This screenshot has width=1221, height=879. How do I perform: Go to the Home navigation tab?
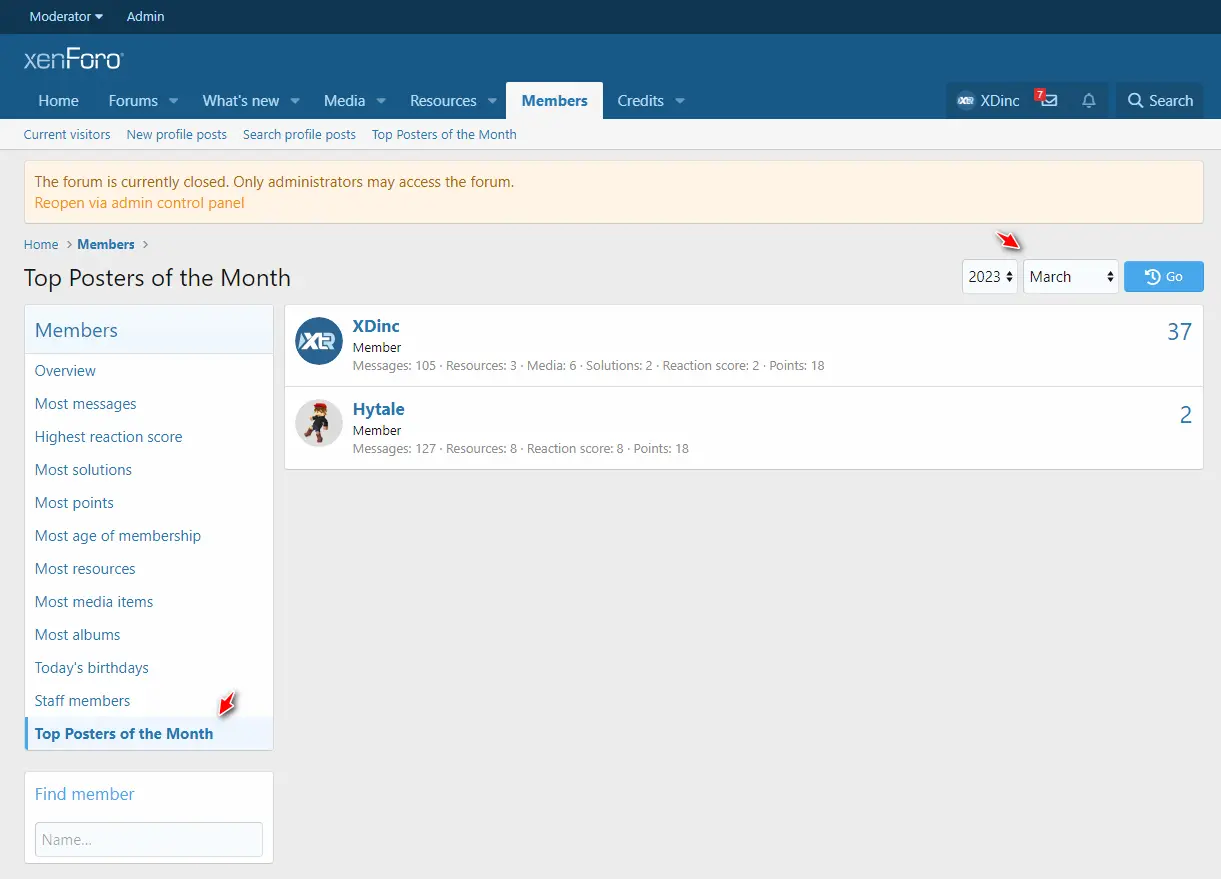tap(58, 101)
